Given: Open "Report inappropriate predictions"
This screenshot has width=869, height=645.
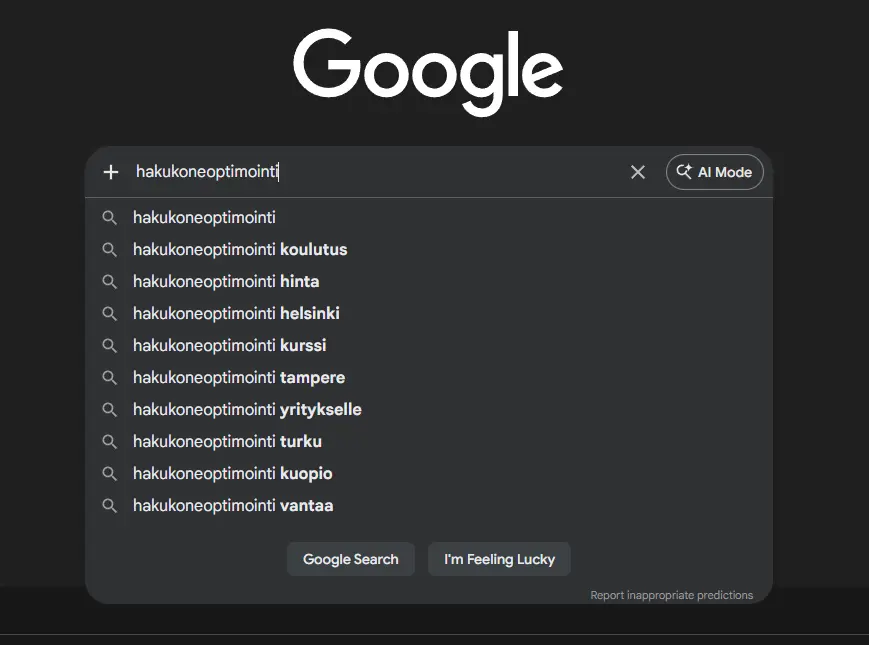Looking at the screenshot, I should click(x=671, y=594).
